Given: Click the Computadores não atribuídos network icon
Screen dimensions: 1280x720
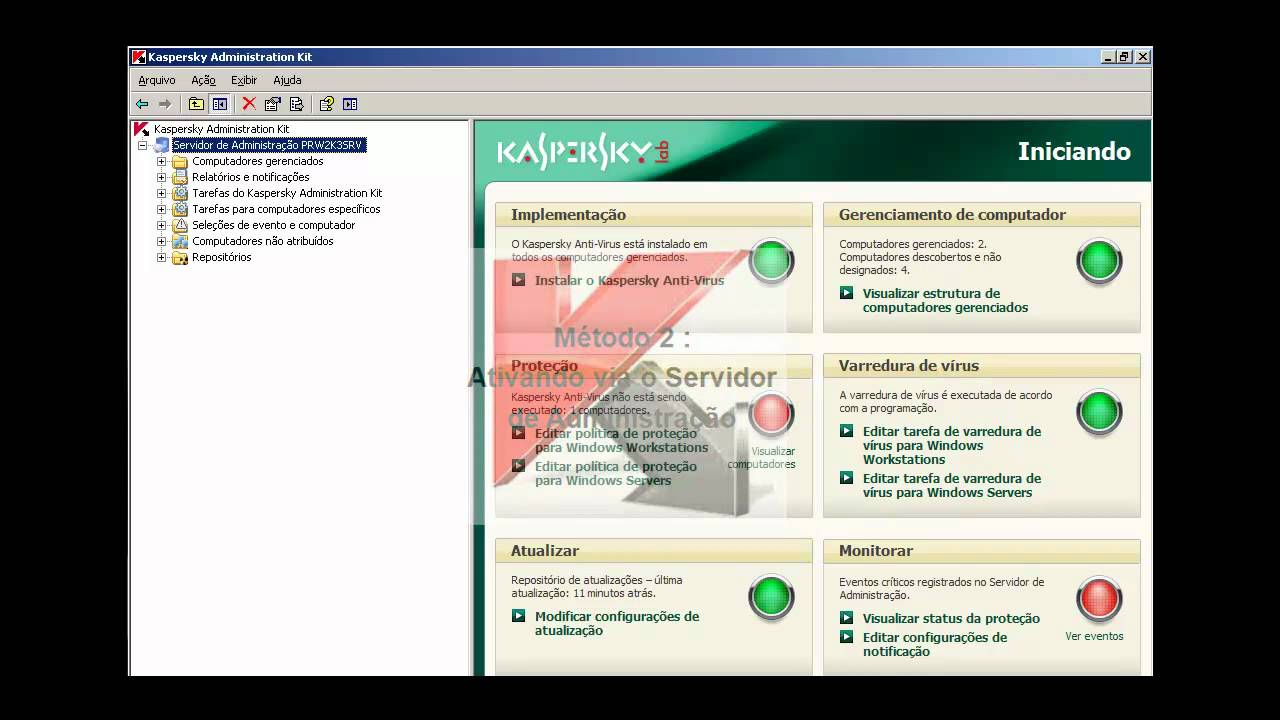Looking at the screenshot, I should (180, 241).
